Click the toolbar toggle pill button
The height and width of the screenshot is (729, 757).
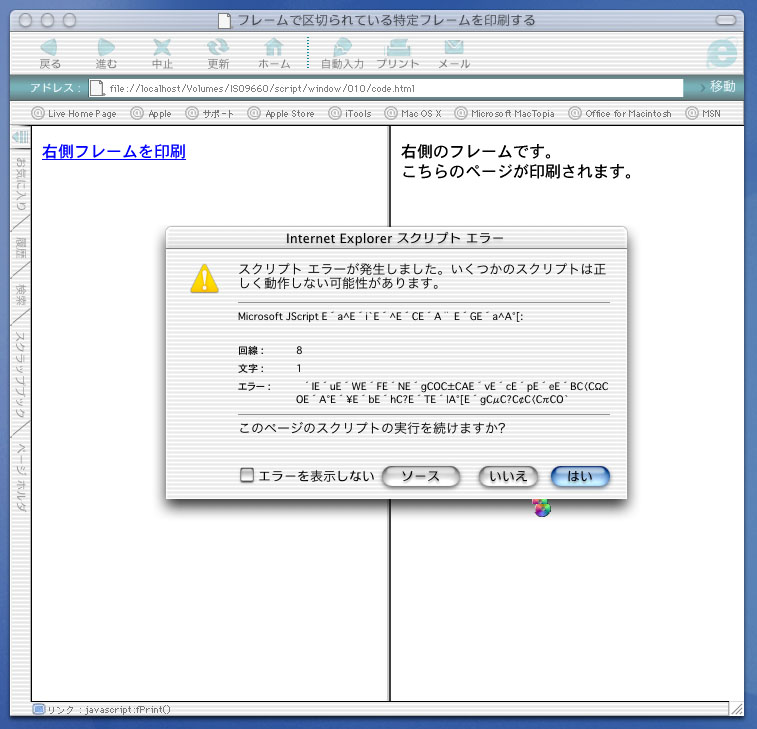(726, 20)
